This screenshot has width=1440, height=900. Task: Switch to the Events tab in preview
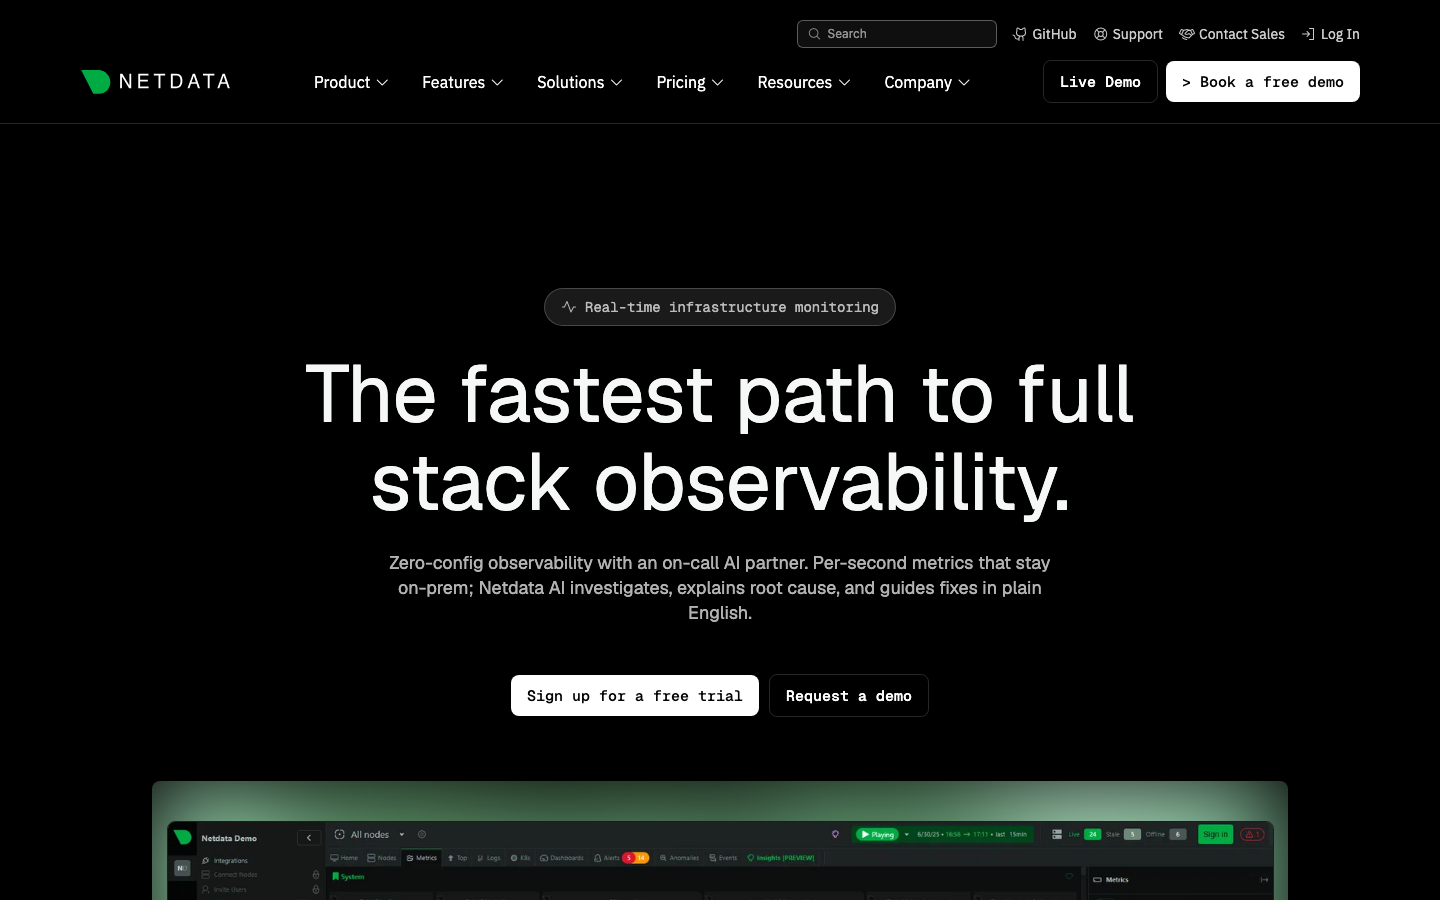pos(723,858)
